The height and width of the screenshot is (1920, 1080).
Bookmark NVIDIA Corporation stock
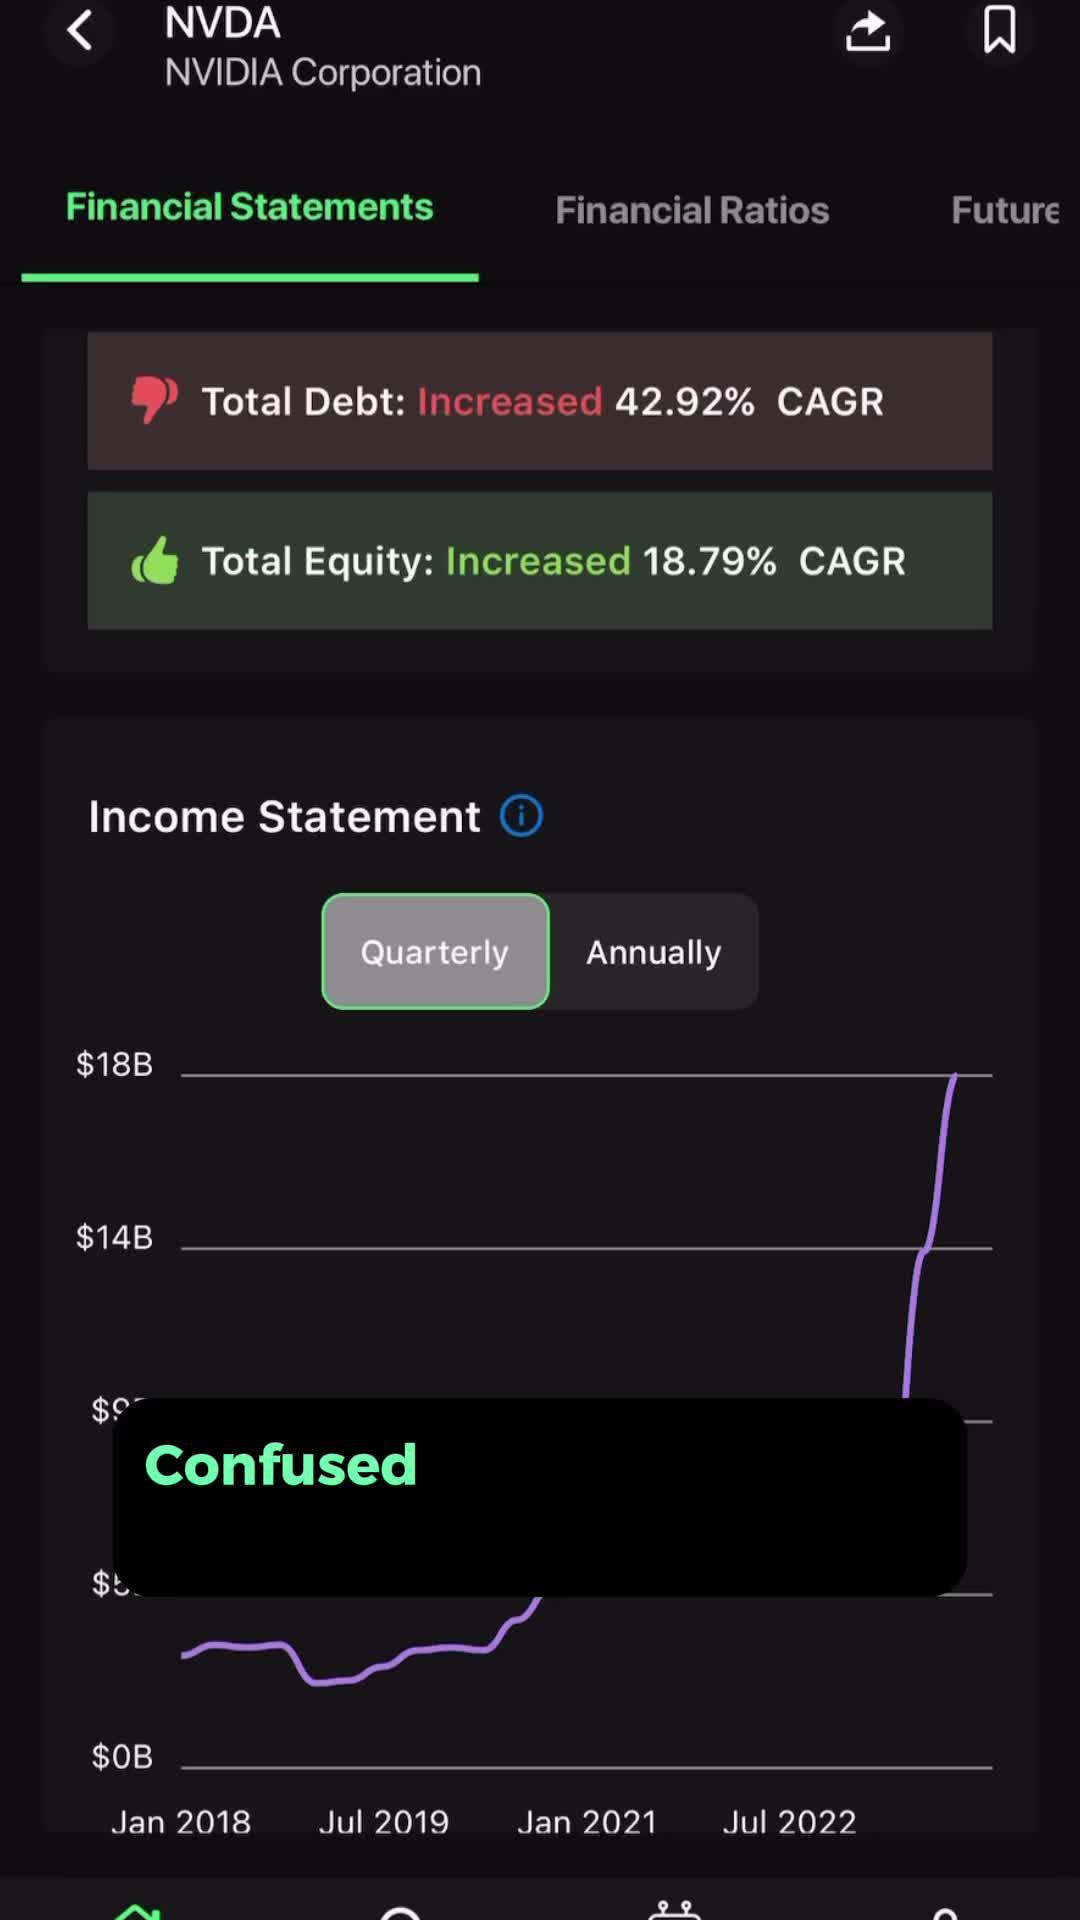coord(1000,31)
